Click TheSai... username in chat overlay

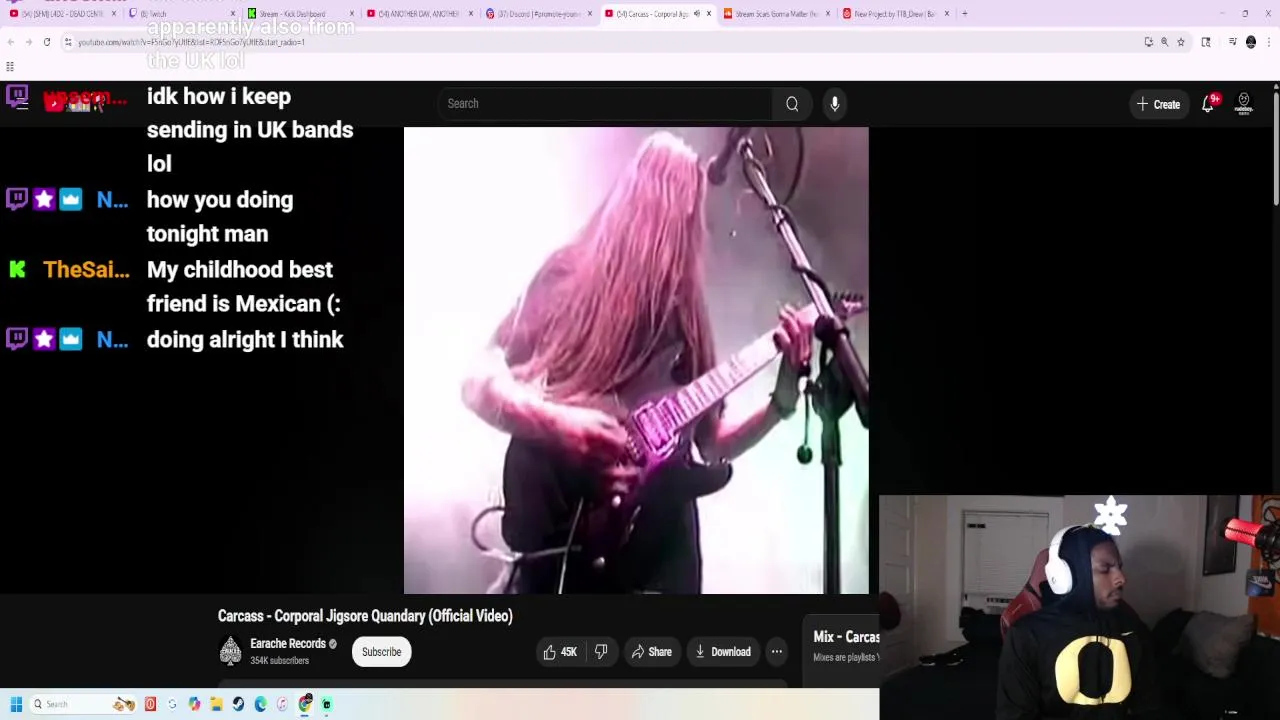(86, 270)
